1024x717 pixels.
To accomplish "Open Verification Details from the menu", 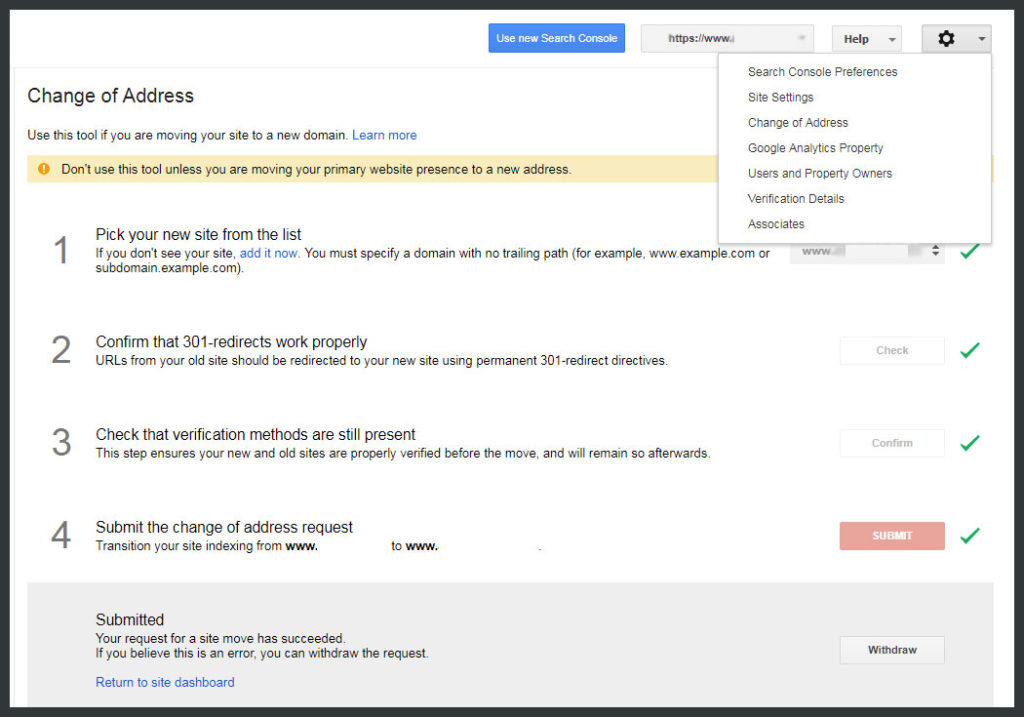I will 796,198.
